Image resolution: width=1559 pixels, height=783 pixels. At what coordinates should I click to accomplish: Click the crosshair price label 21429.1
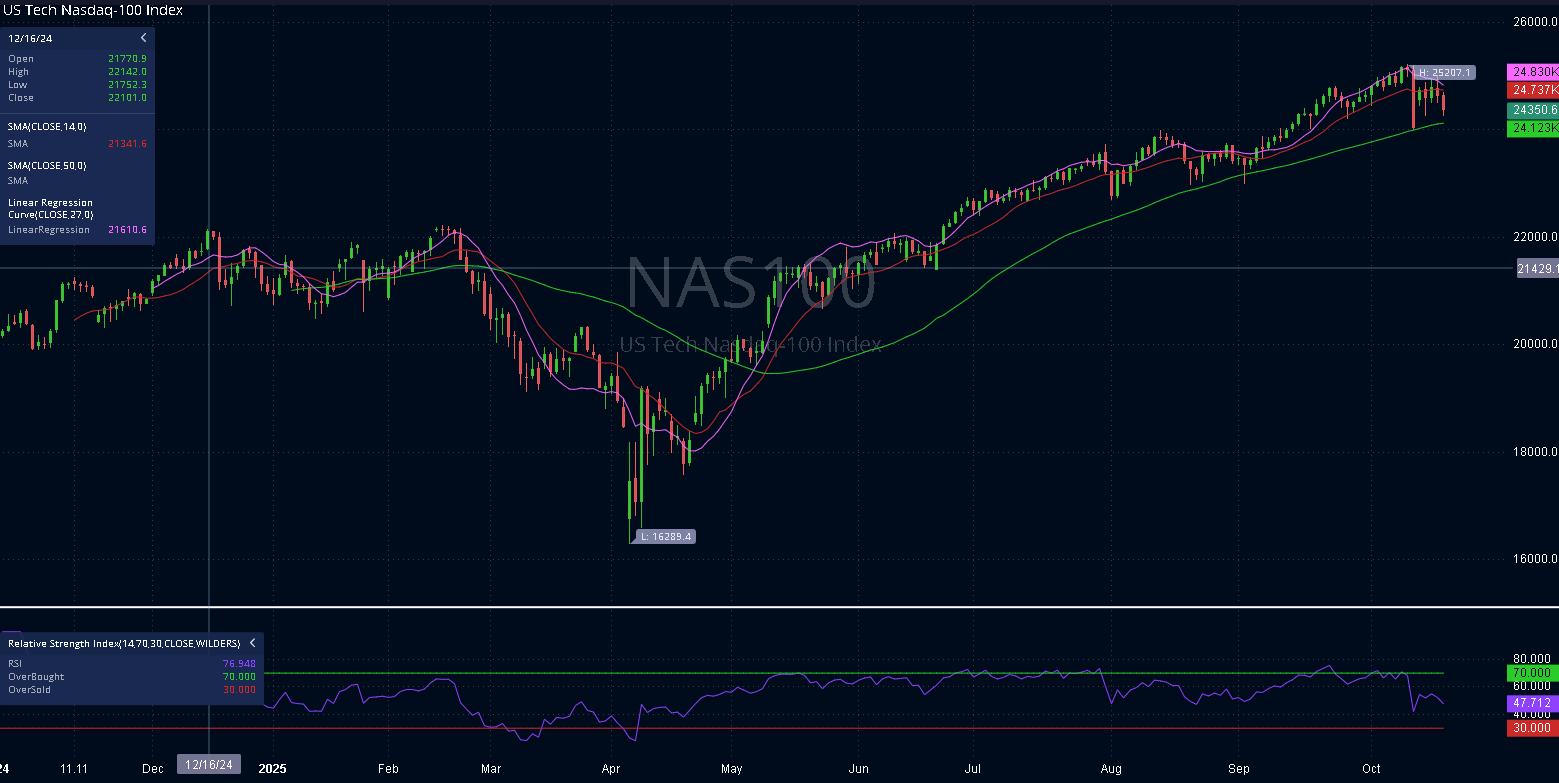point(1537,269)
